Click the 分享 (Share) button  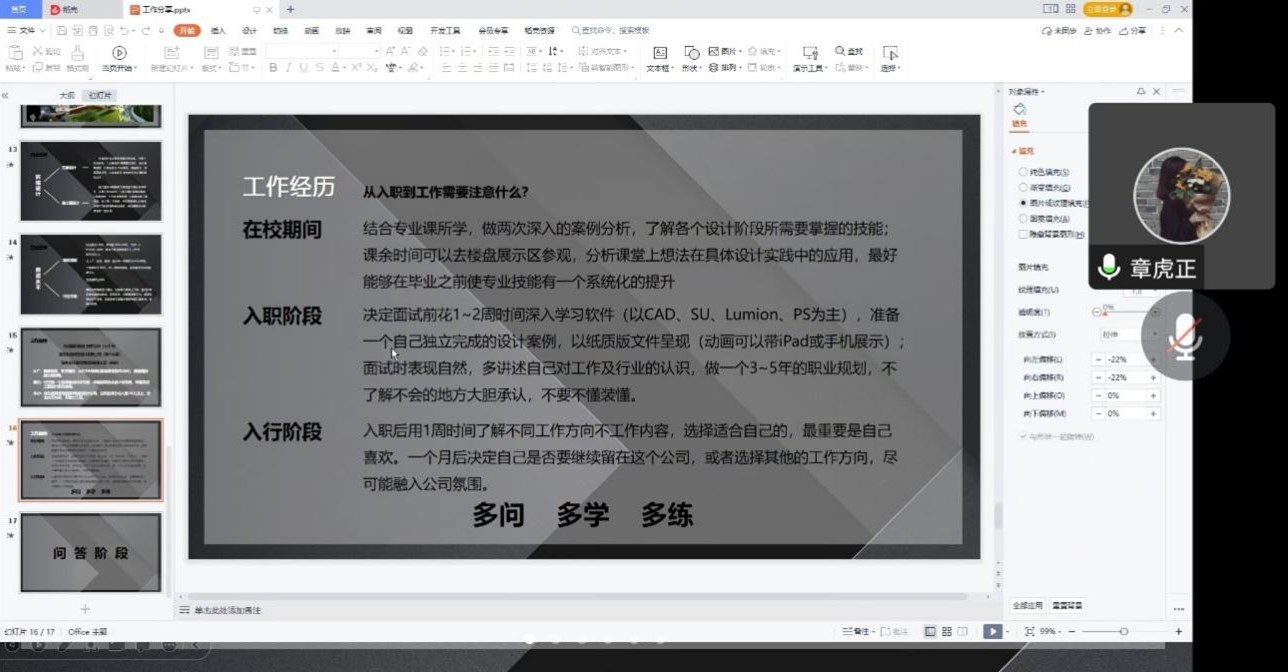(1133, 31)
